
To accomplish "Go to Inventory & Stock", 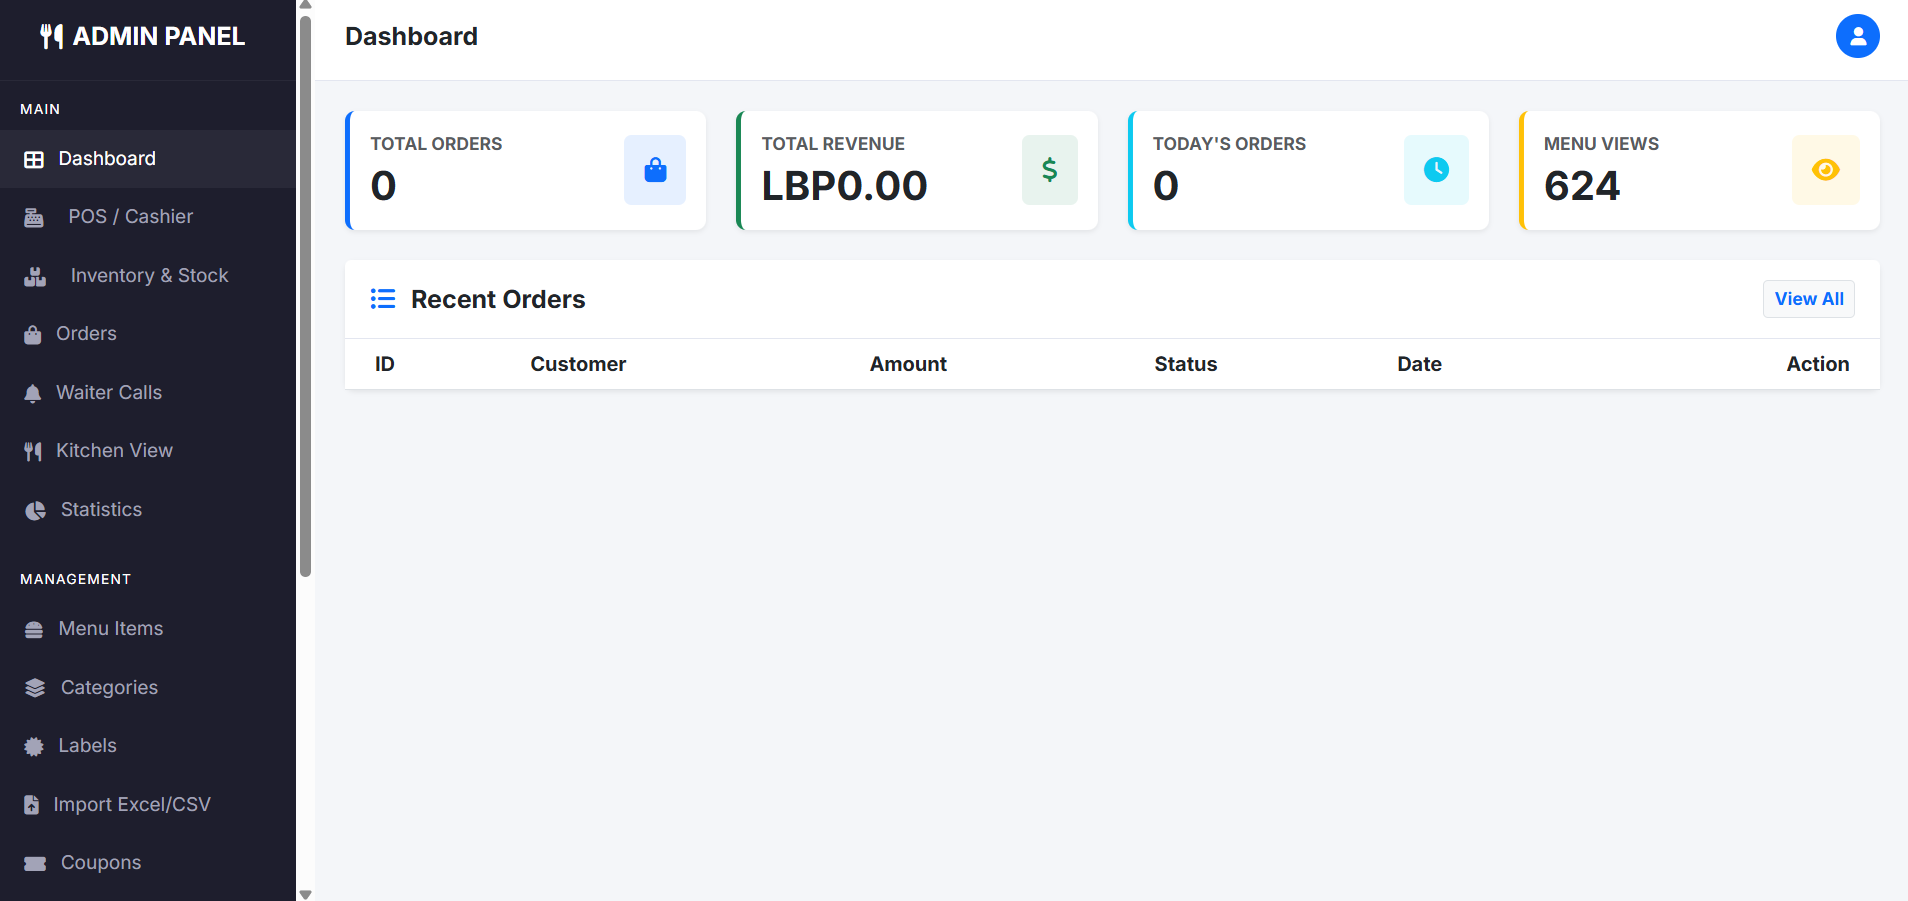I will [x=149, y=276].
